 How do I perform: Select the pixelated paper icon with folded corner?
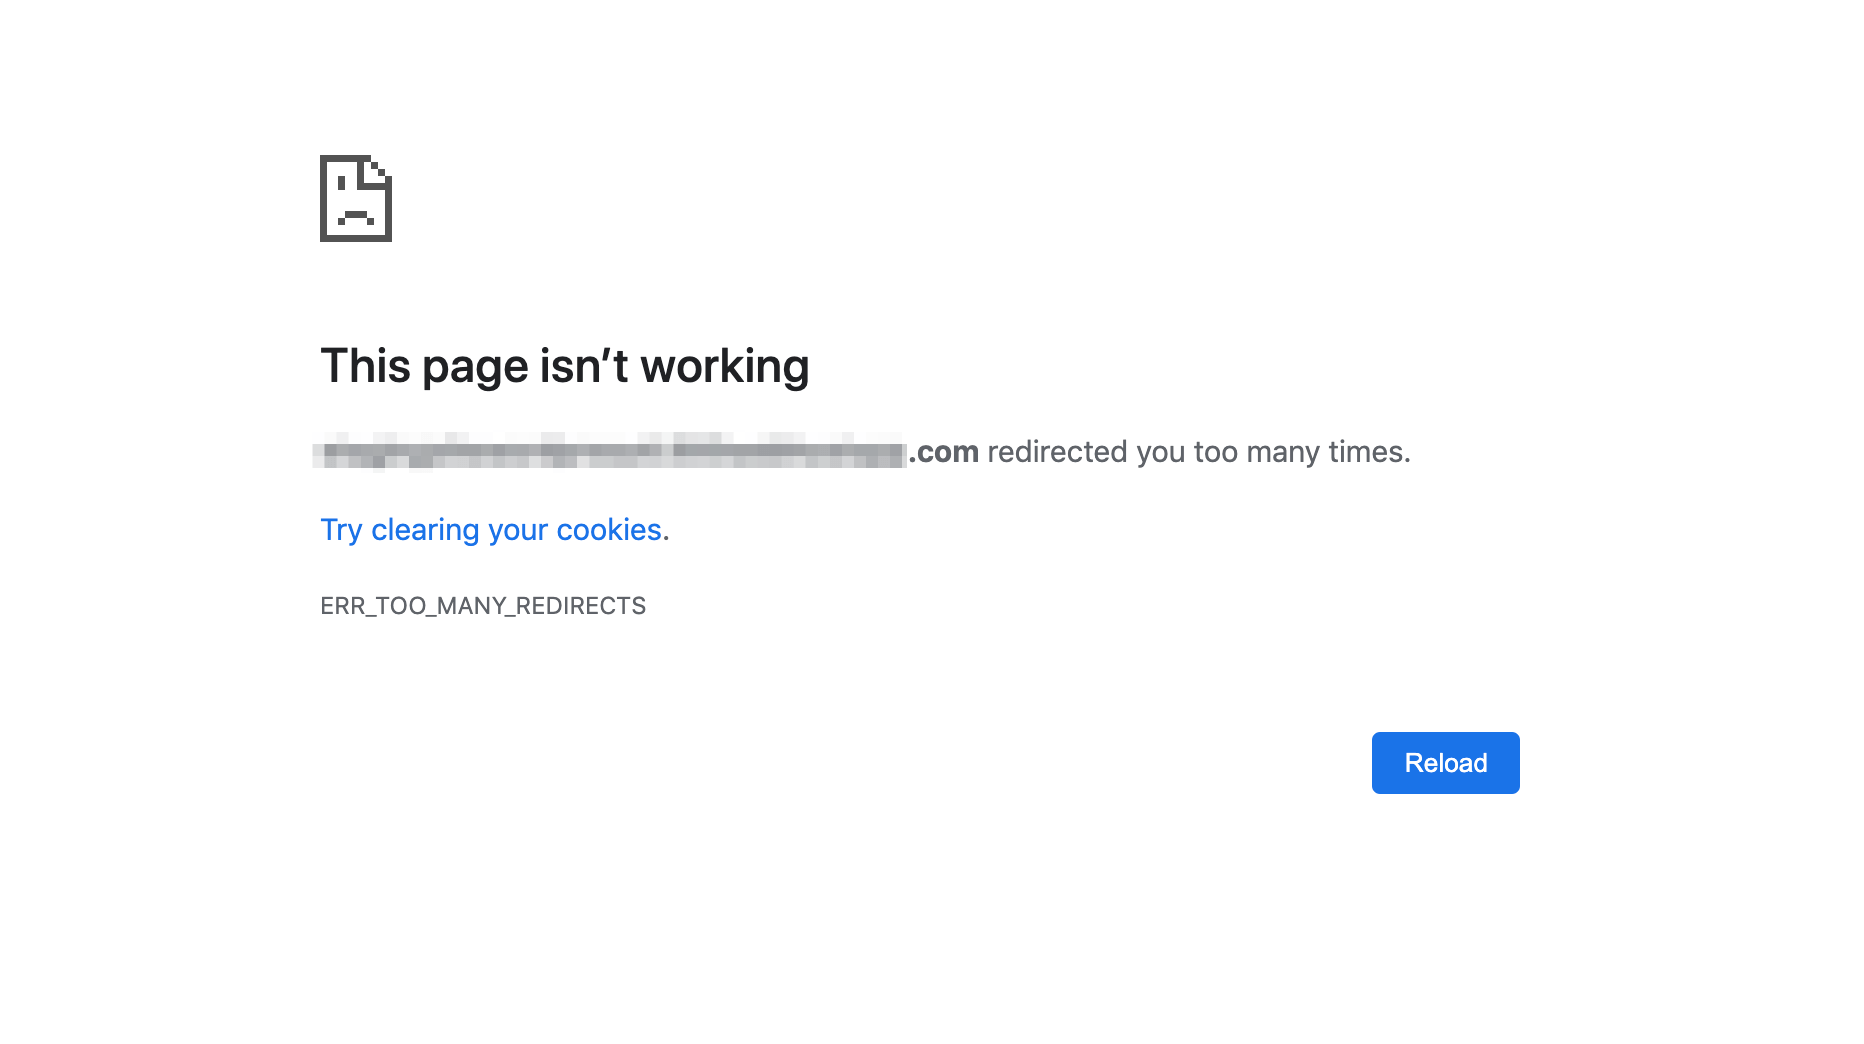[x=354, y=198]
